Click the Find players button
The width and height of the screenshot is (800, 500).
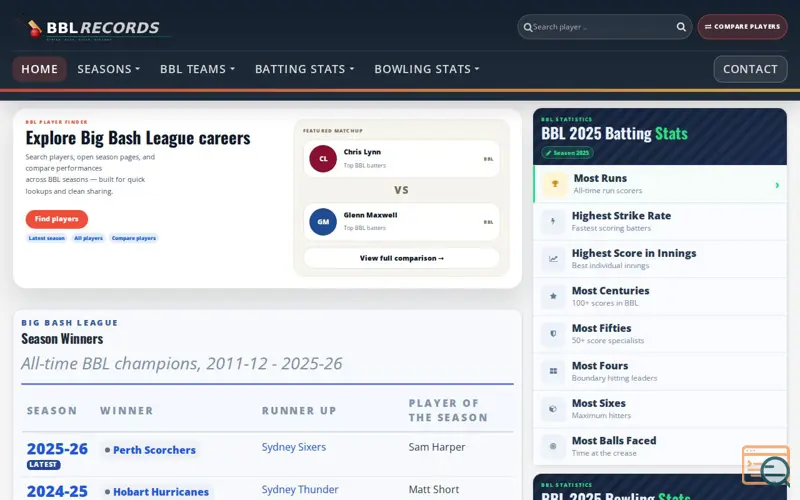[x=57, y=219]
